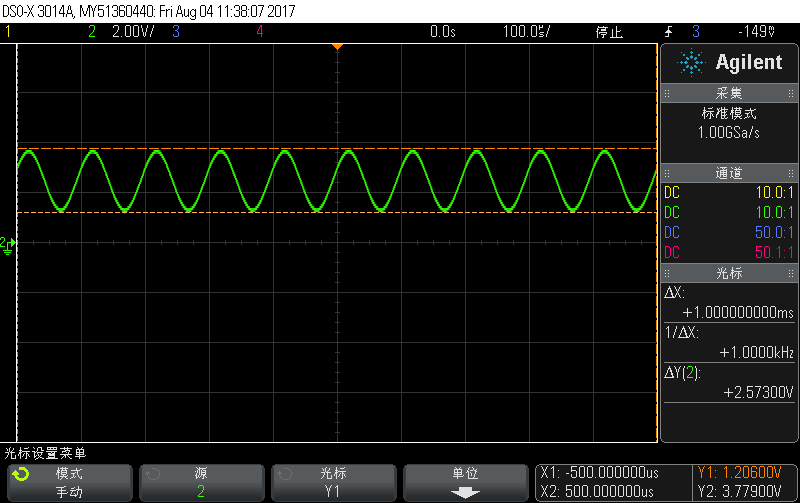Screen dimensions: 800x503
Task: Click the X1 -500.000000us readout
Action: 599,472
